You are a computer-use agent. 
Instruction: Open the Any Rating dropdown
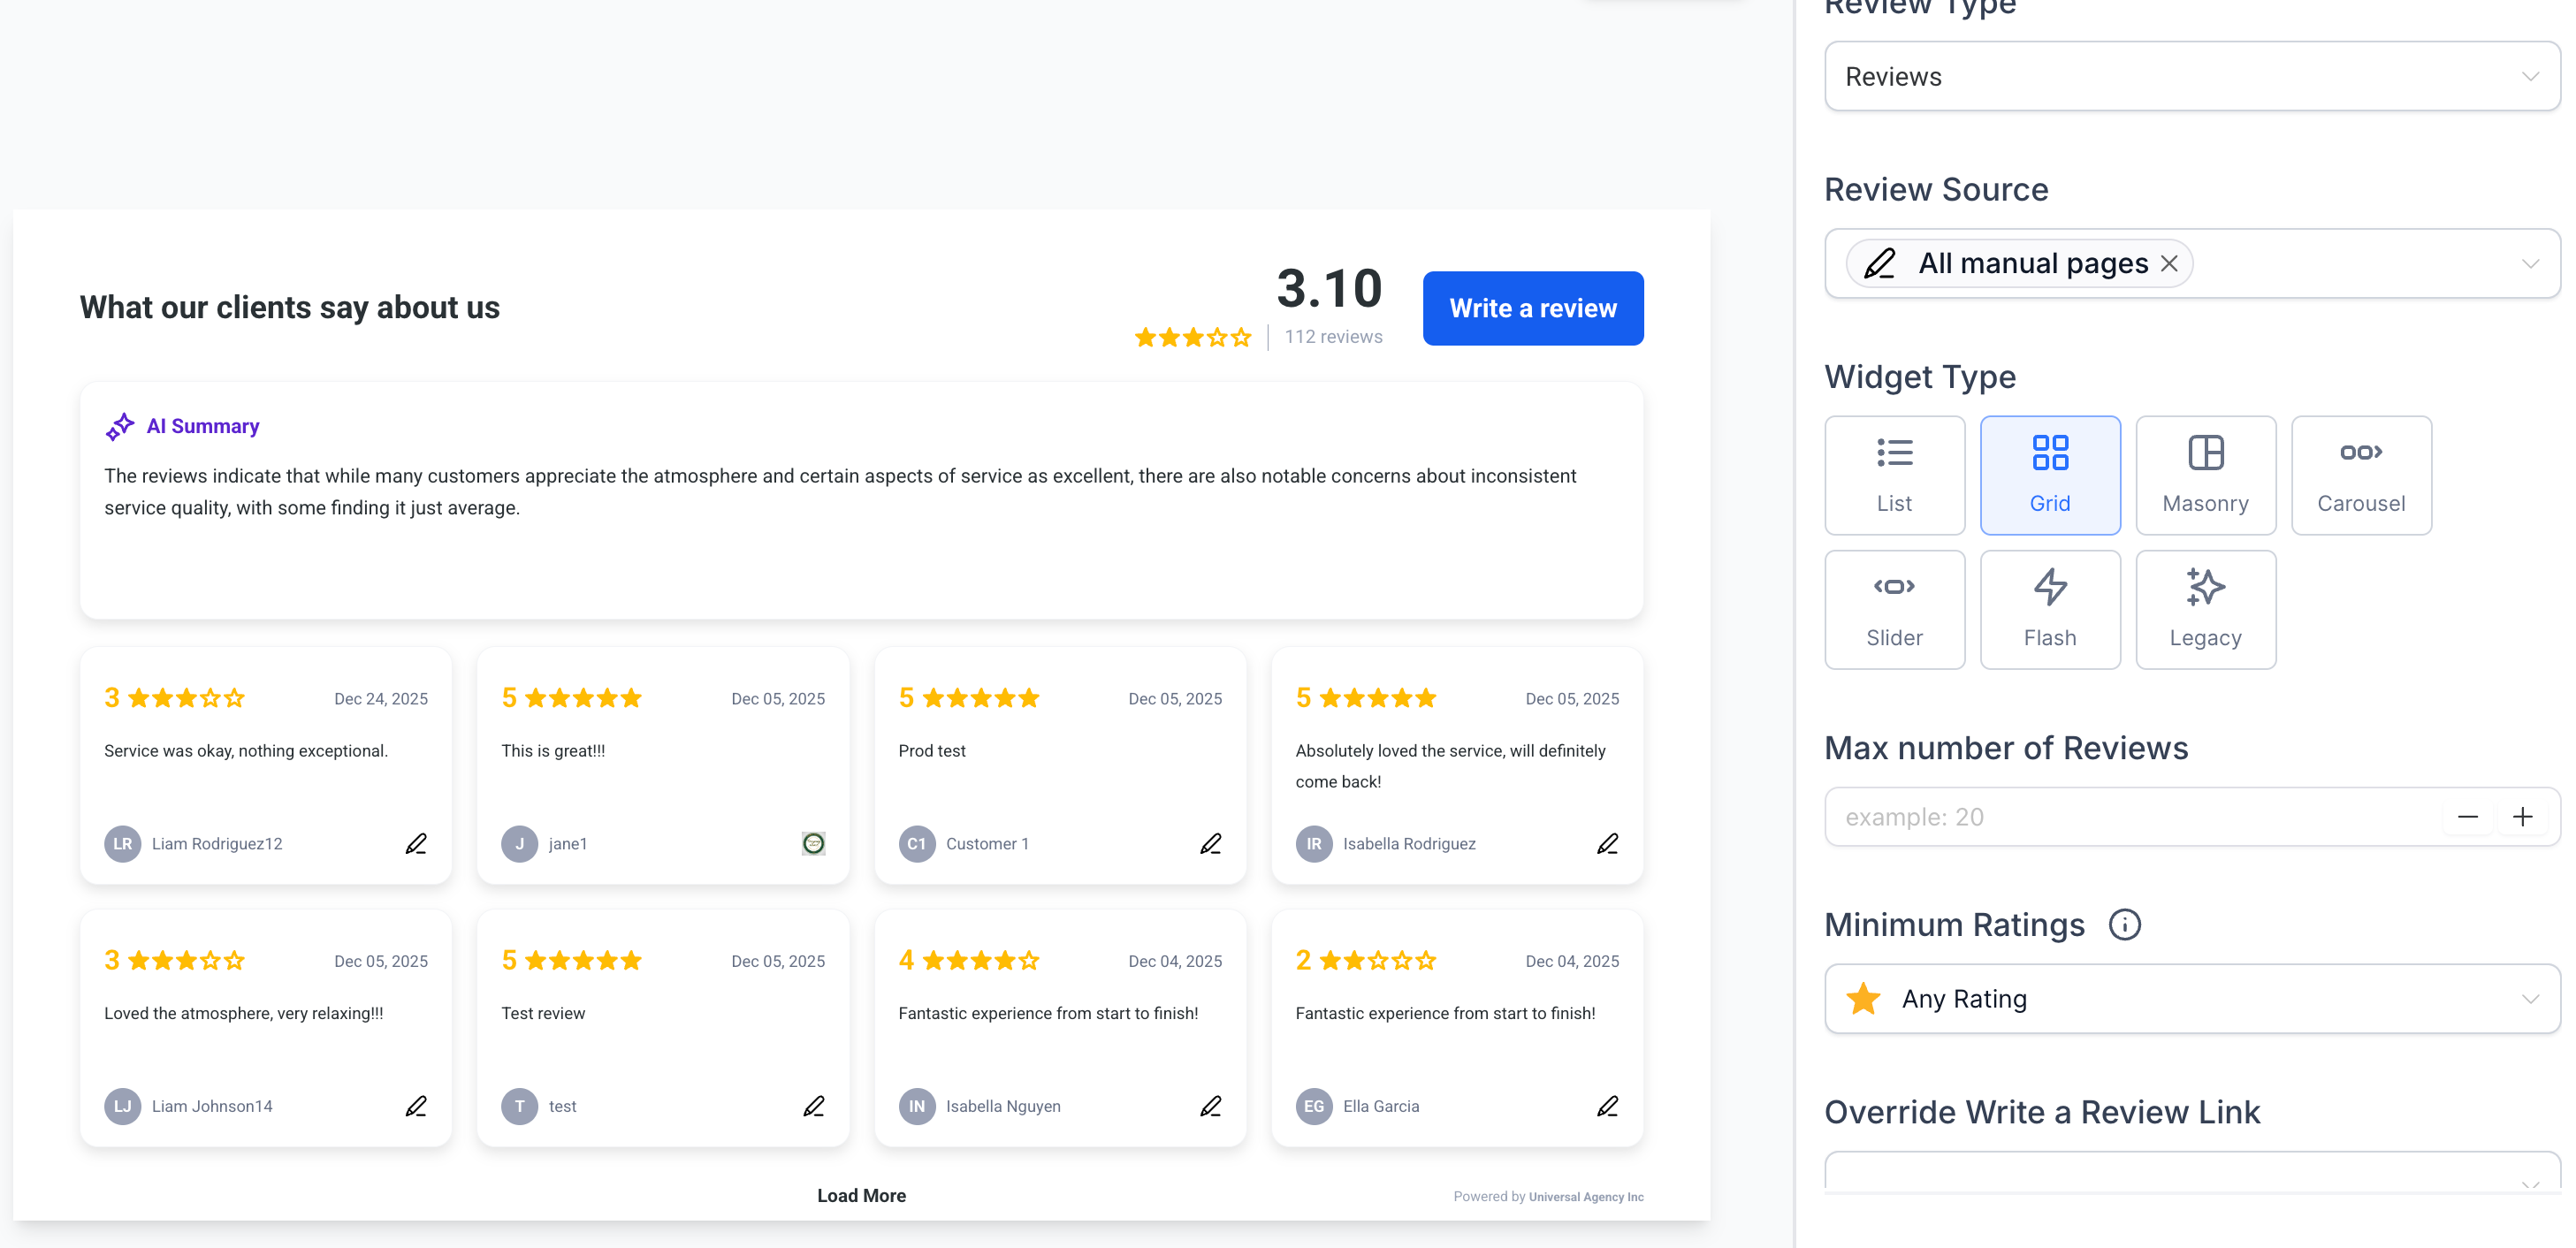[x=2190, y=998]
